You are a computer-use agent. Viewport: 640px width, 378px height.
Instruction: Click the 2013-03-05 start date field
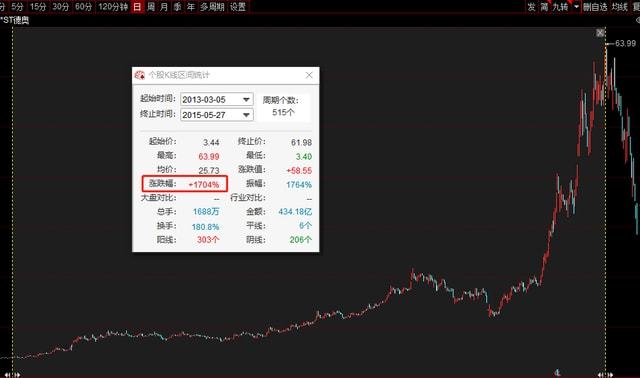coord(211,100)
